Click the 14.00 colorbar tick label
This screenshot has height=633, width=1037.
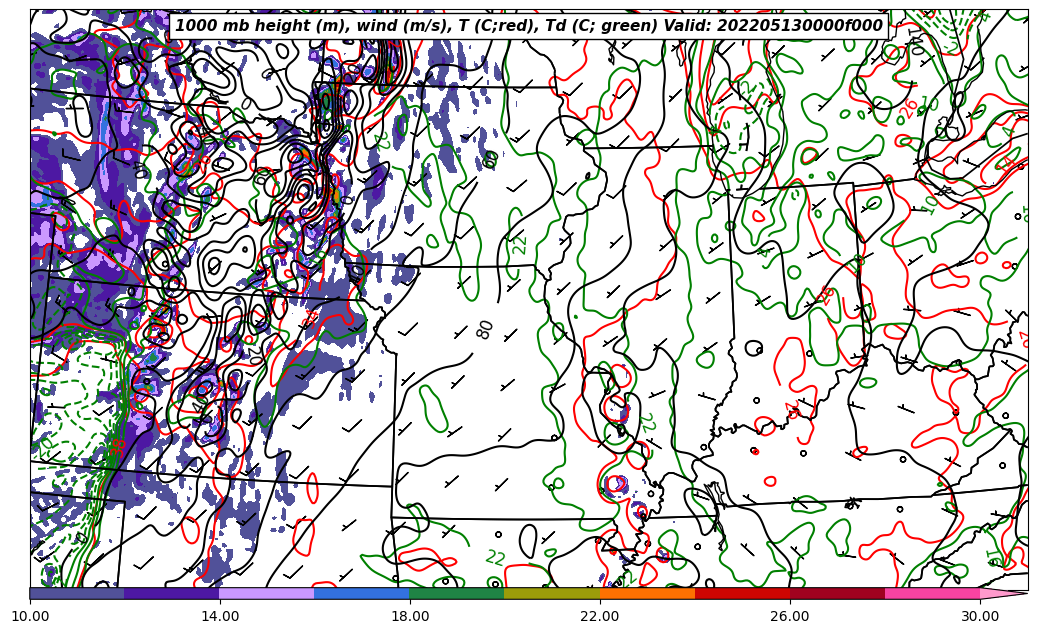[x=220, y=616]
